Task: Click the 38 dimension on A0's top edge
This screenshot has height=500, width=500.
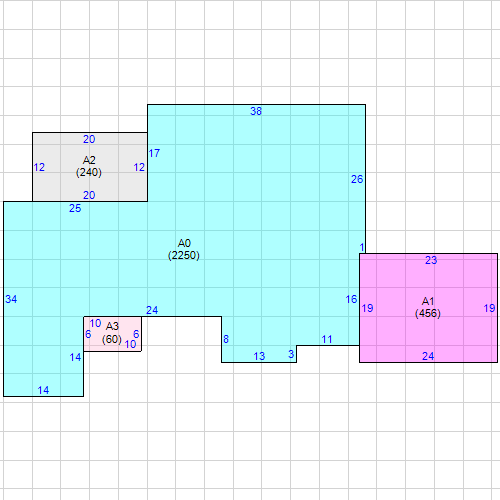Action: click(256, 111)
